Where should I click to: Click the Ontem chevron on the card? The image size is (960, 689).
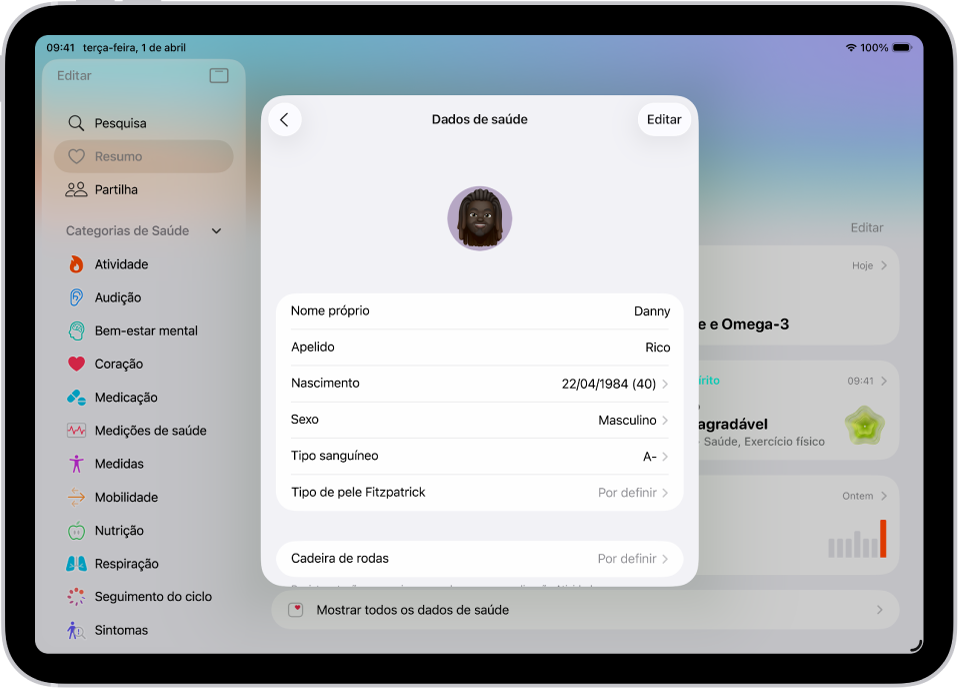coord(883,496)
